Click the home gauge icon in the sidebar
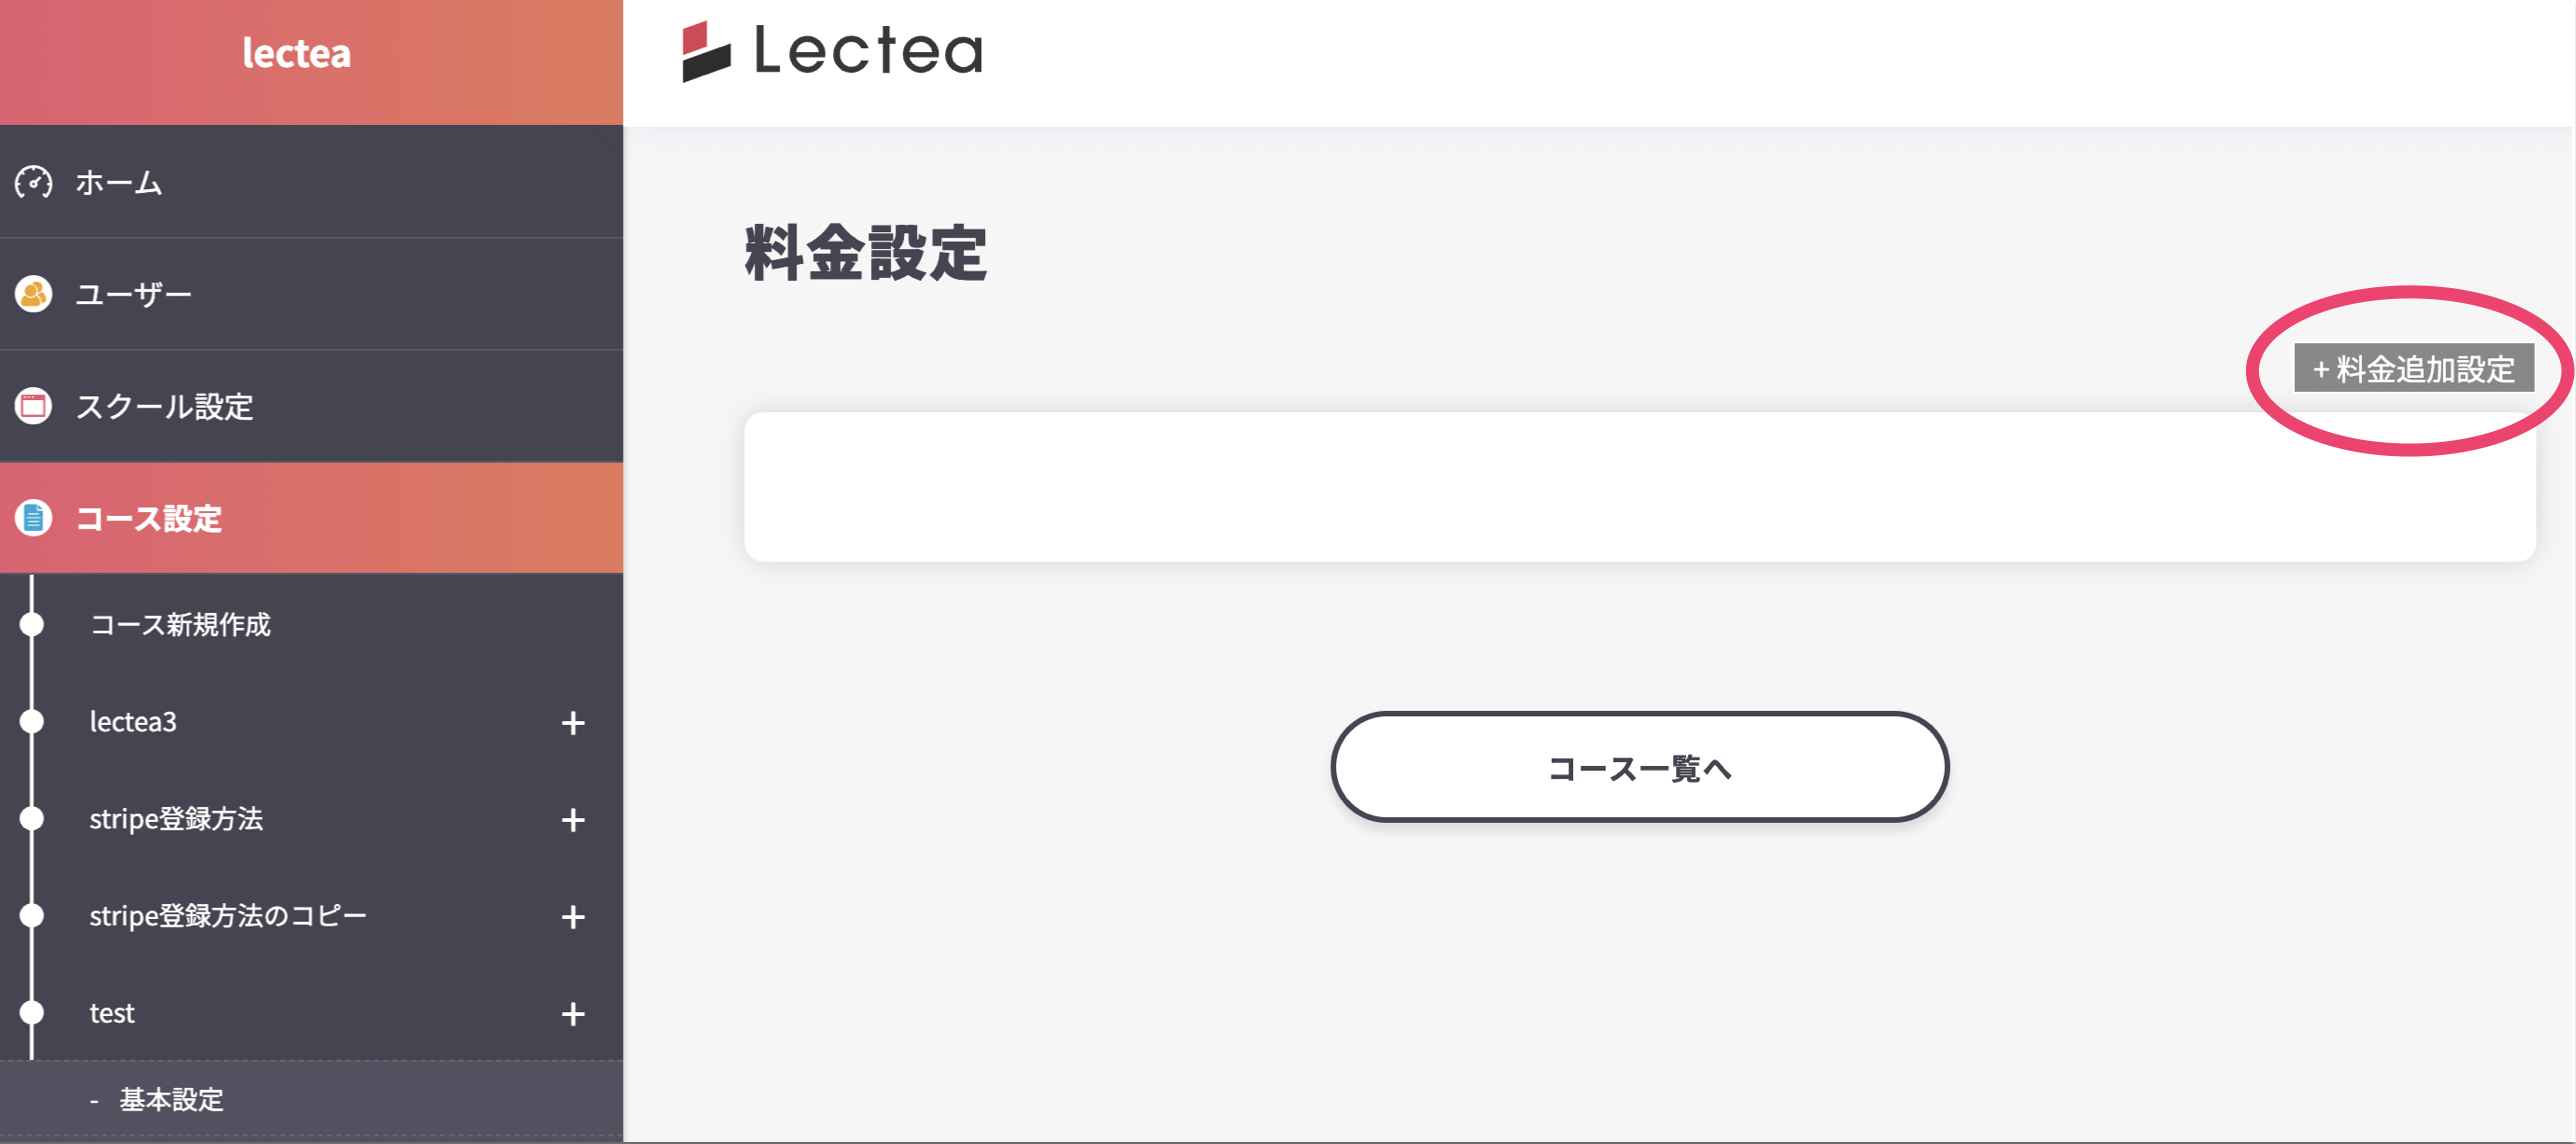Viewport: 2576px width, 1144px height. click(x=33, y=183)
